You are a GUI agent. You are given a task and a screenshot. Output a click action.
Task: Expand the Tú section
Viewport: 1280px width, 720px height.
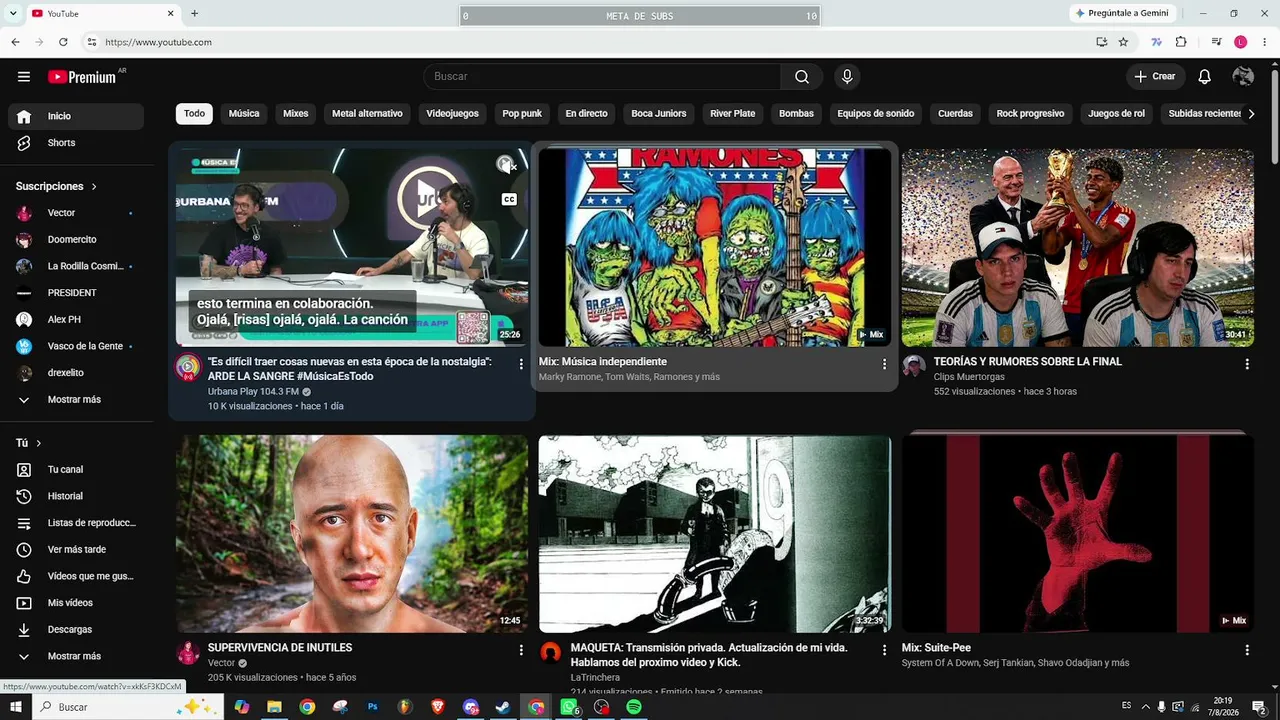coord(29,443)
